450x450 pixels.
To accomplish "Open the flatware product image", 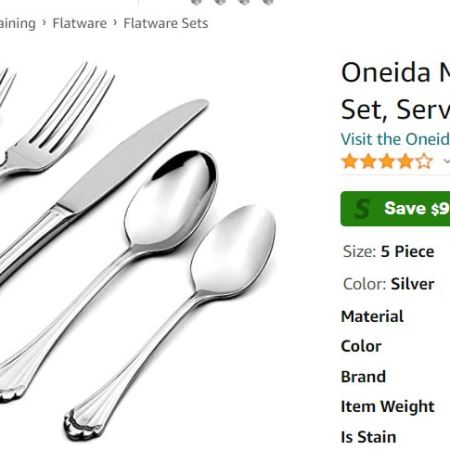I will pyautogui.click(x=138, y=252).
